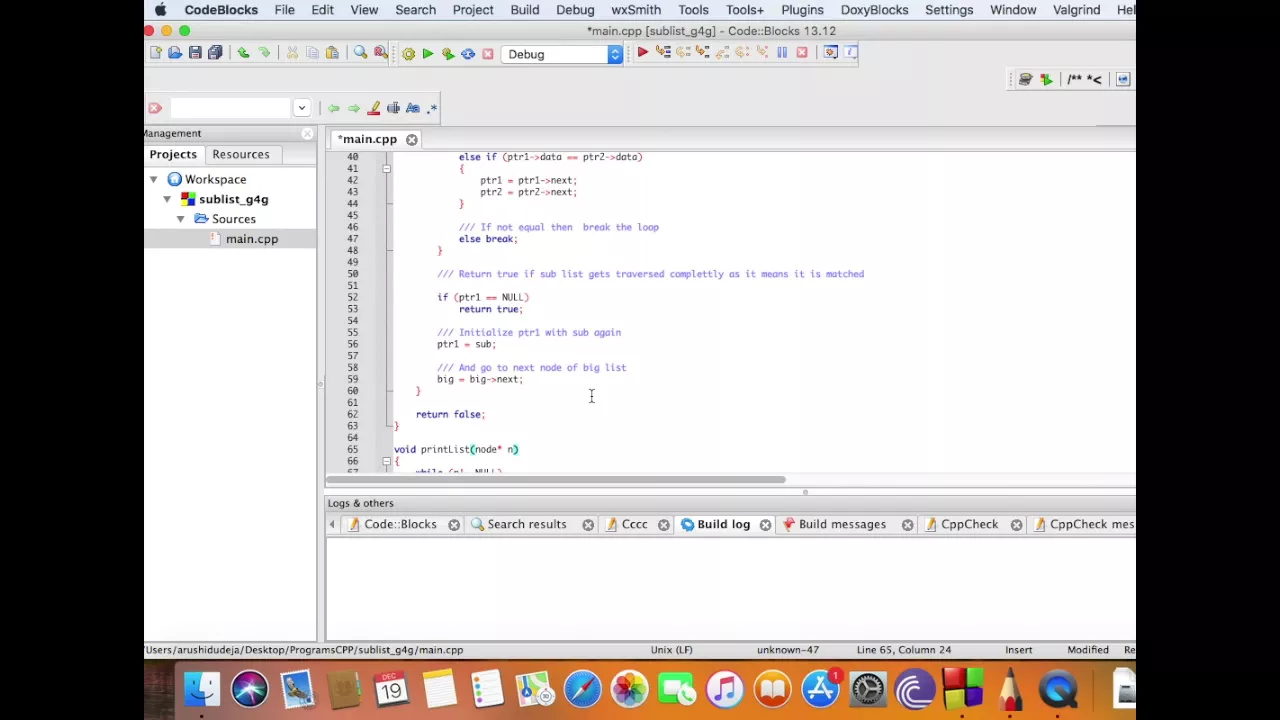Image resolution: width=1280 pixels, height=720 pixels.
Task: Click the horizontal scrollbar of the editor
Action: tap(556, 480)
